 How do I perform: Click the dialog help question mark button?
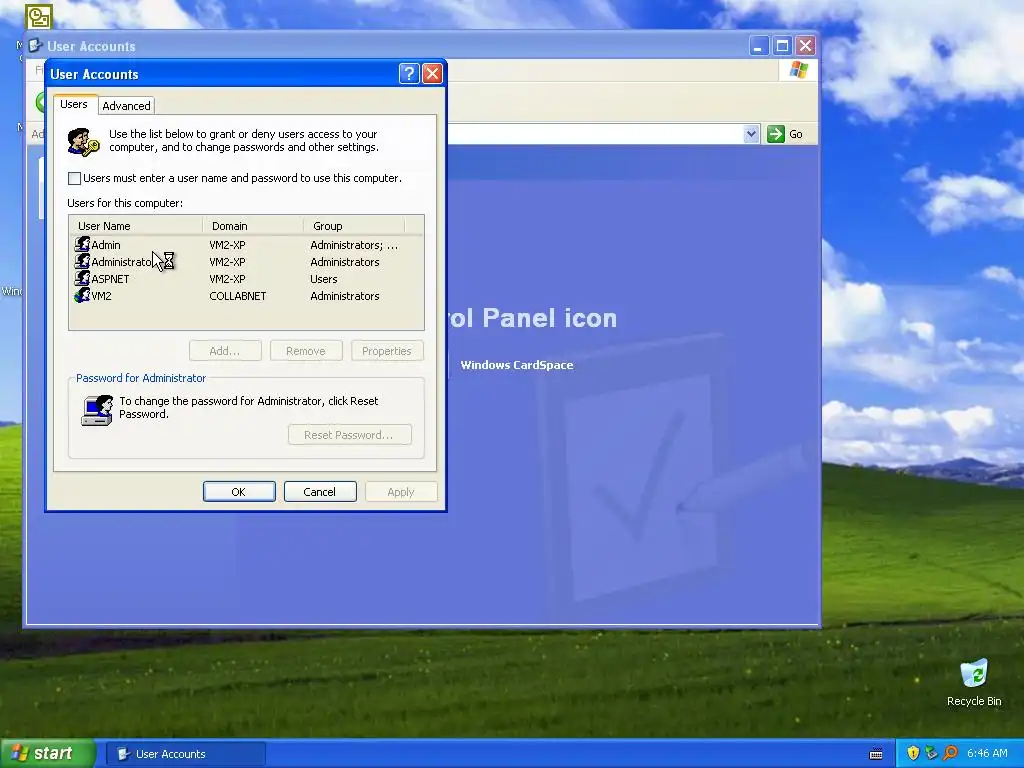pos(409,74)
